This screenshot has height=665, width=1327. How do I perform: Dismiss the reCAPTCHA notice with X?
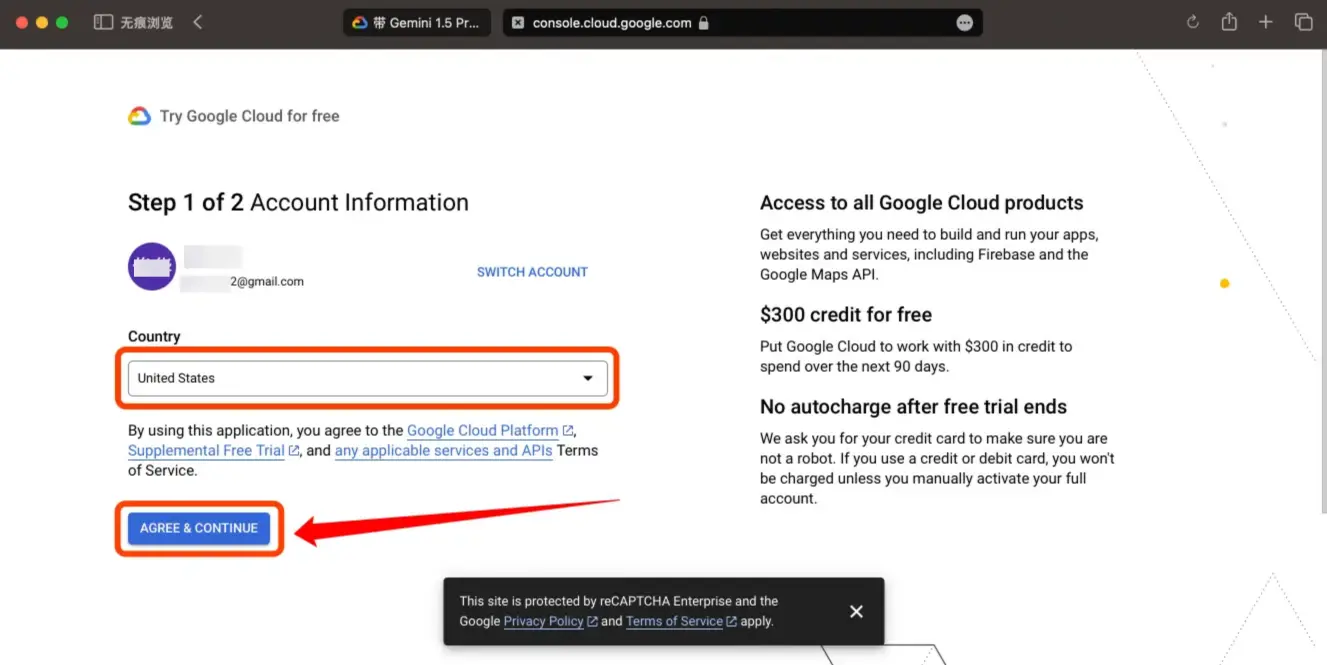(x=856, y=611)
